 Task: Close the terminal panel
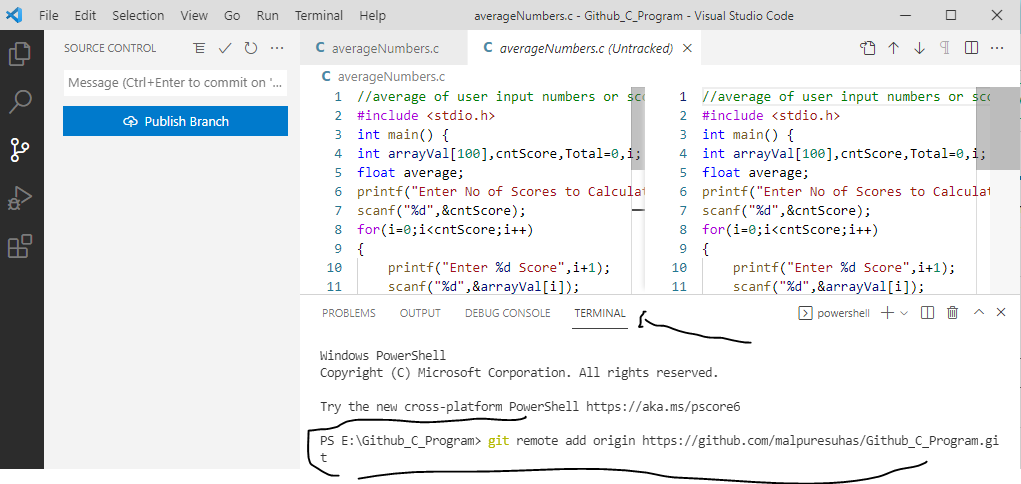point(1001,313)
